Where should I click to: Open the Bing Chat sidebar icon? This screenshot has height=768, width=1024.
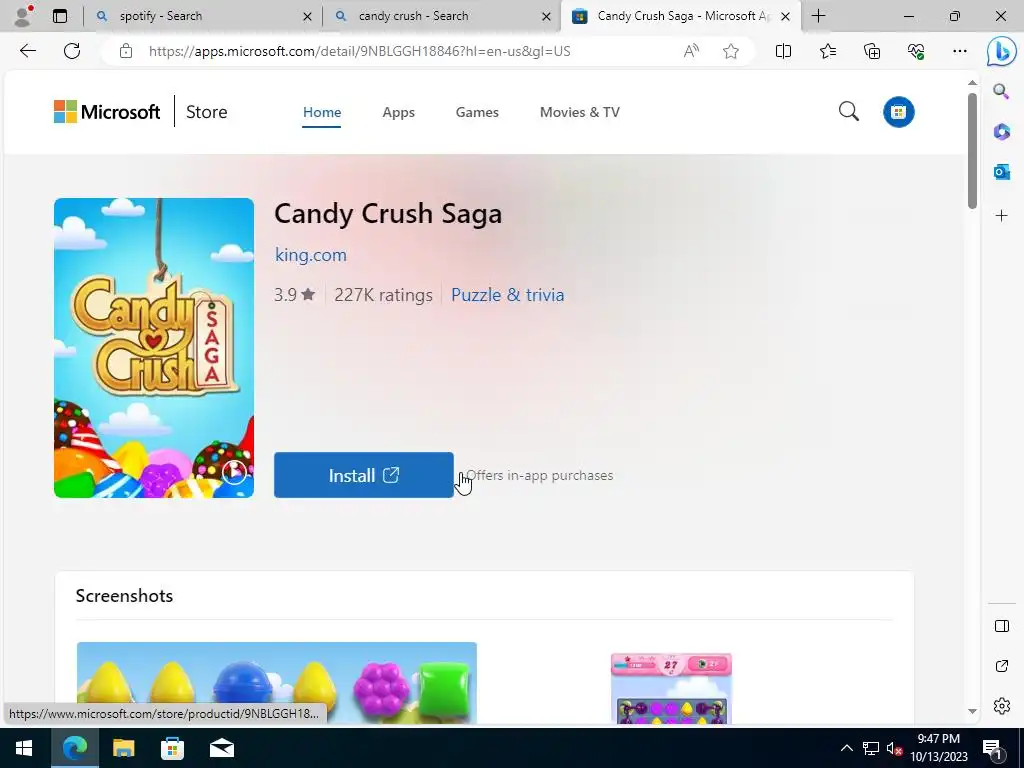1001,52
